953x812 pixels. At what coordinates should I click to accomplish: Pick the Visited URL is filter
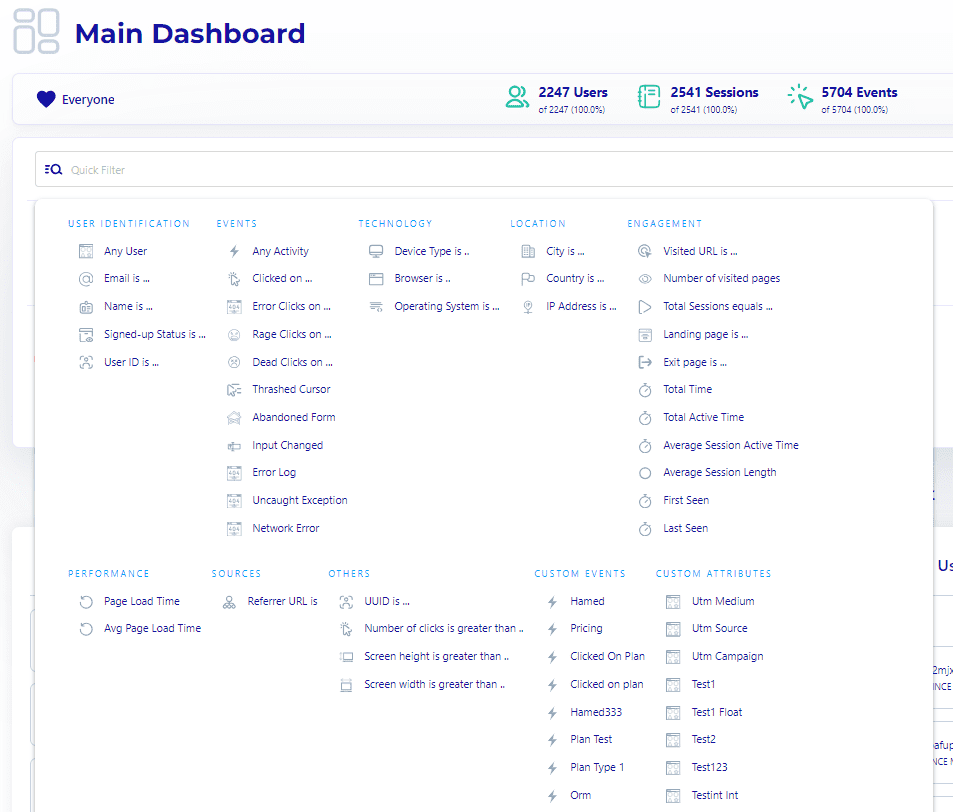(700, 251)
